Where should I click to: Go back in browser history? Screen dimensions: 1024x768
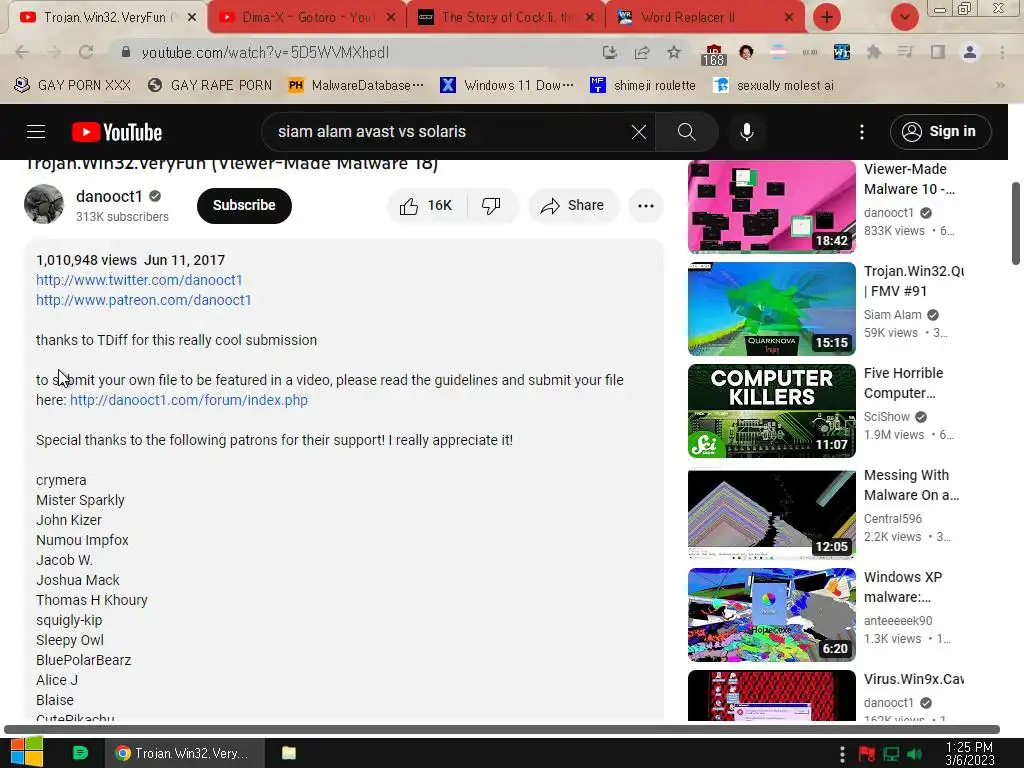(x=22, y=52)
